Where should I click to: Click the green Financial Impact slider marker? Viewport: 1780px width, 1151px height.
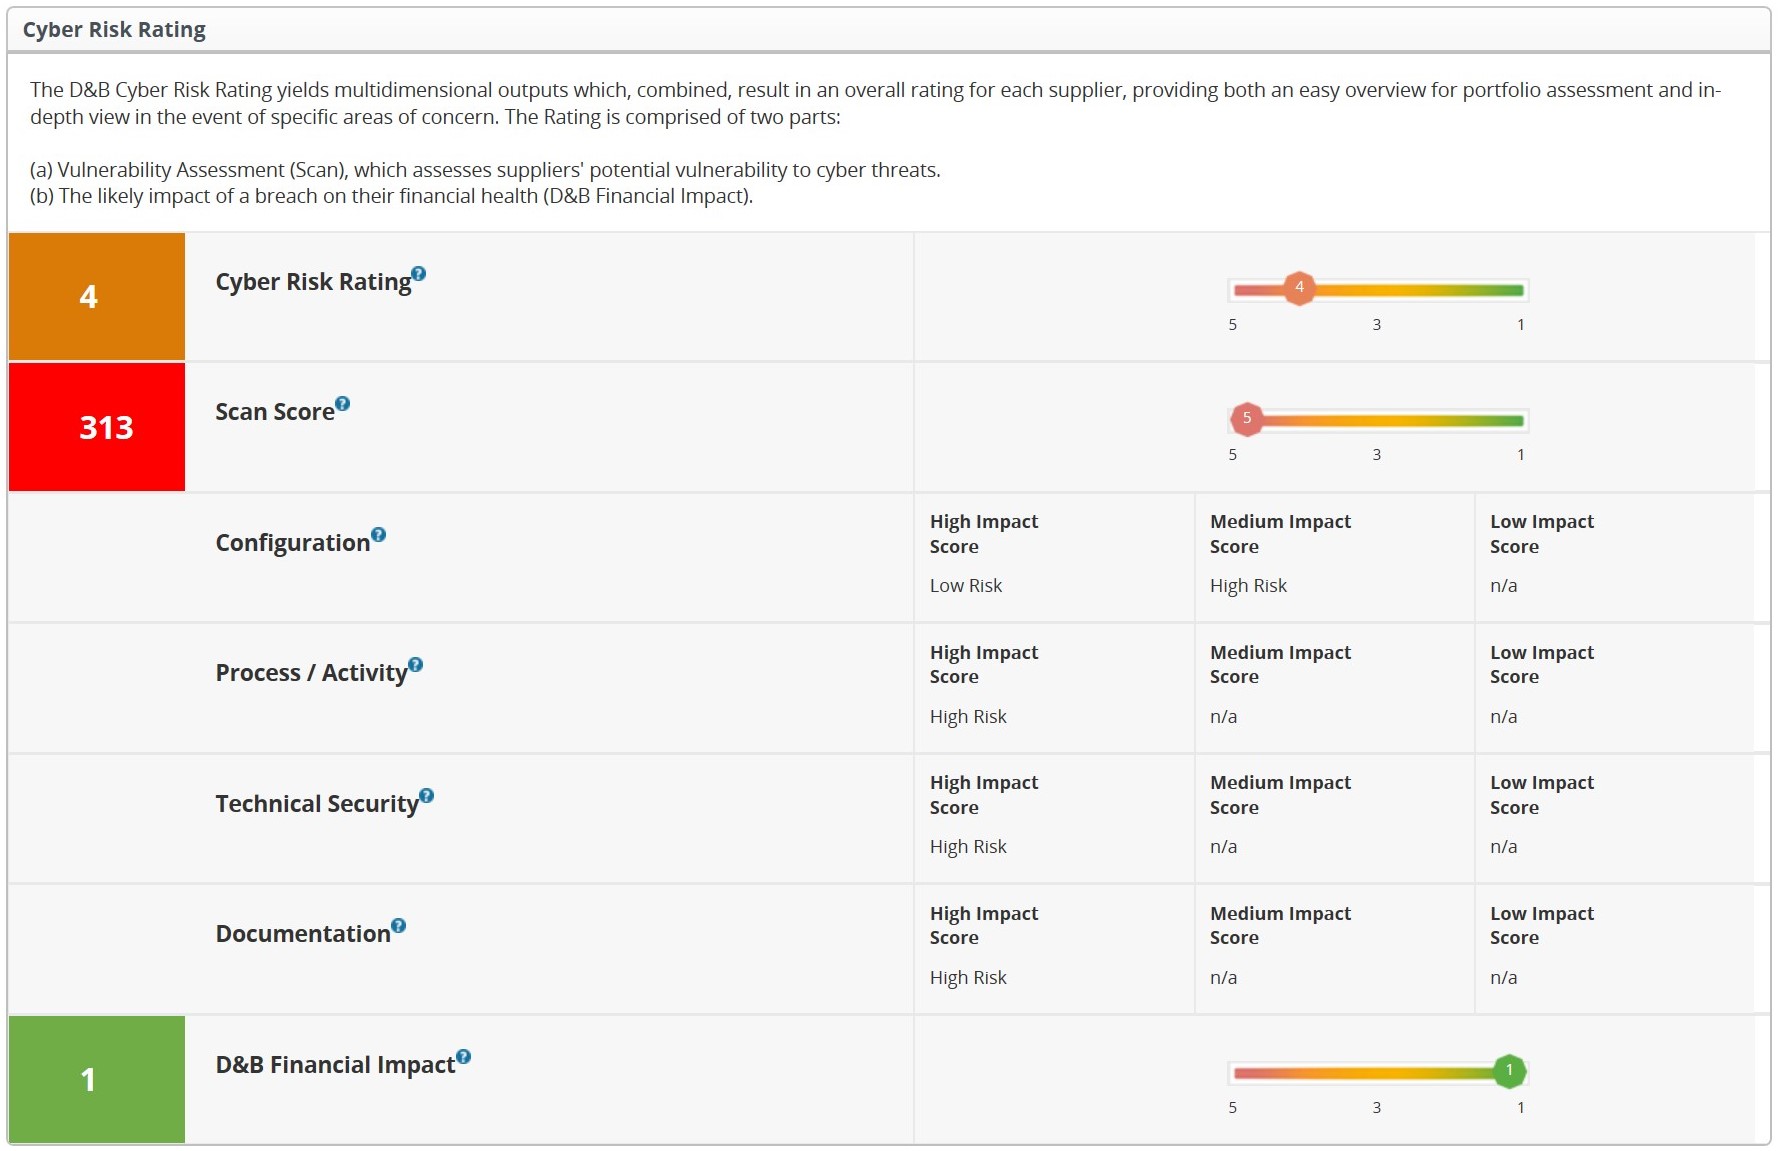pyautogui.click(x=1509, y=1071)
